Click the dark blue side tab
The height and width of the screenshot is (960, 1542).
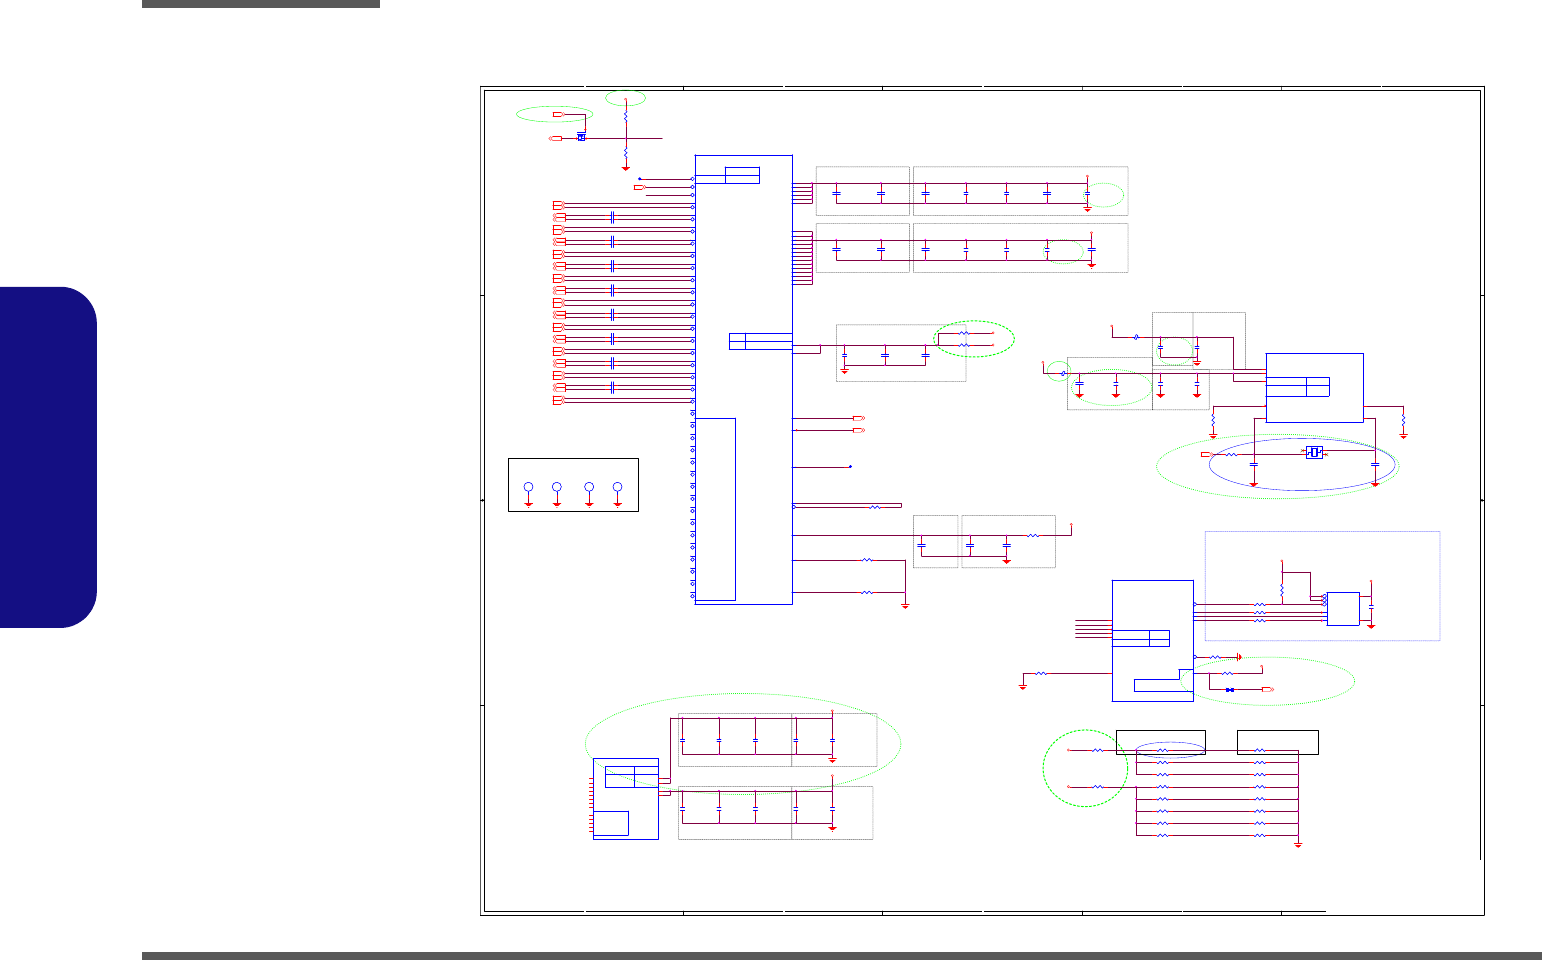[48, 458]
